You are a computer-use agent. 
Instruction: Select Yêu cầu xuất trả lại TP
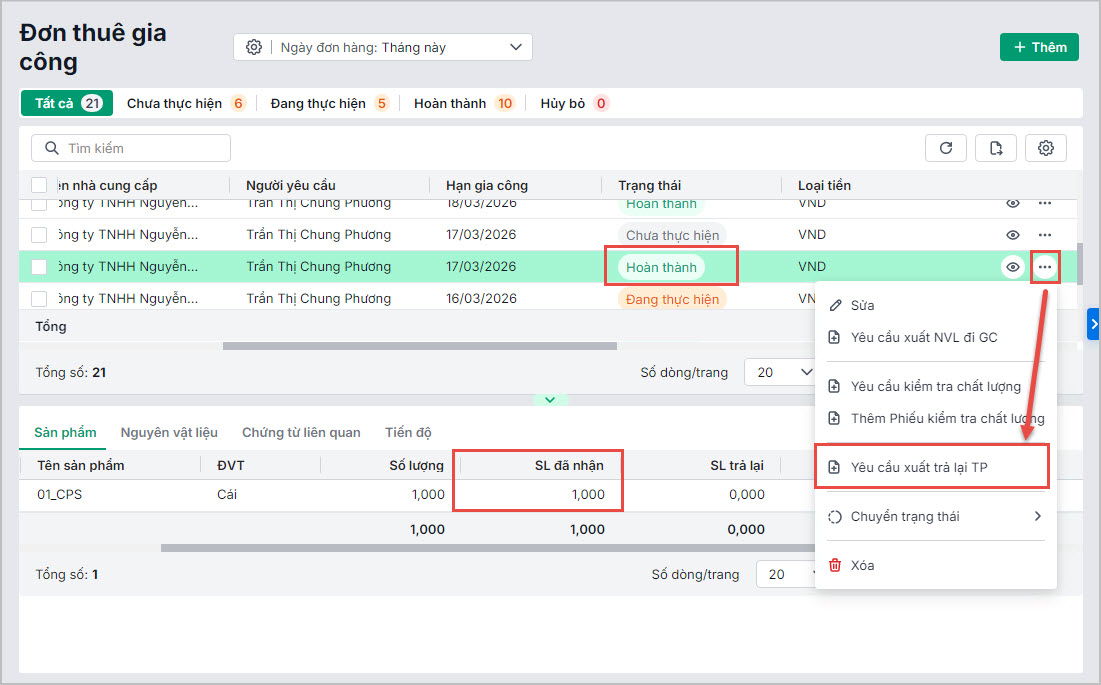coord(932,467)
